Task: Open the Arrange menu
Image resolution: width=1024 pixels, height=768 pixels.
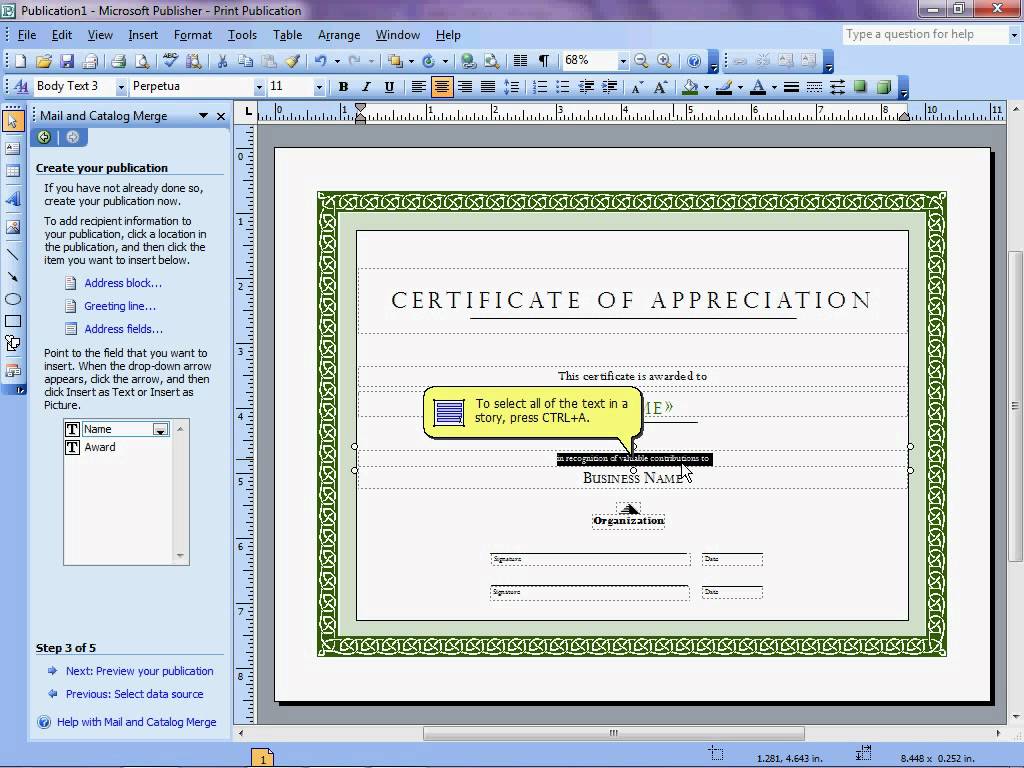Action: click(339, 34)
